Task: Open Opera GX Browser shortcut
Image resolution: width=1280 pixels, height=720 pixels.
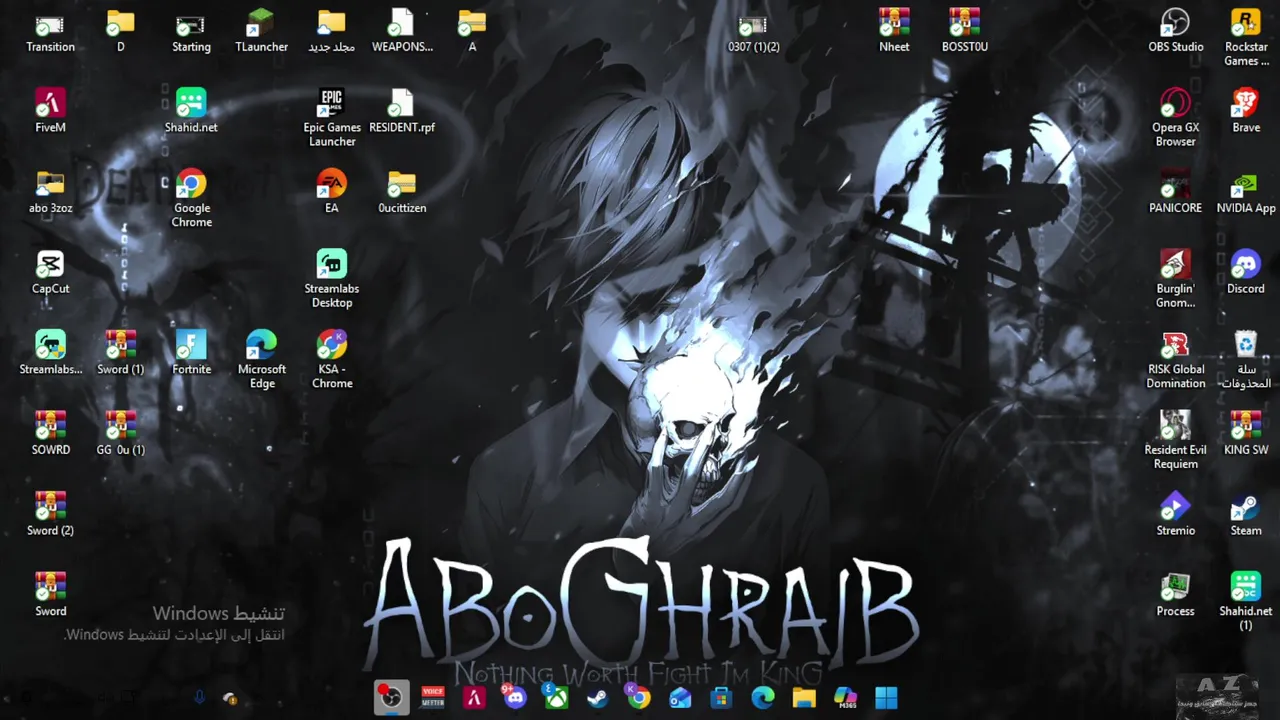Action: coord(1175,118)
